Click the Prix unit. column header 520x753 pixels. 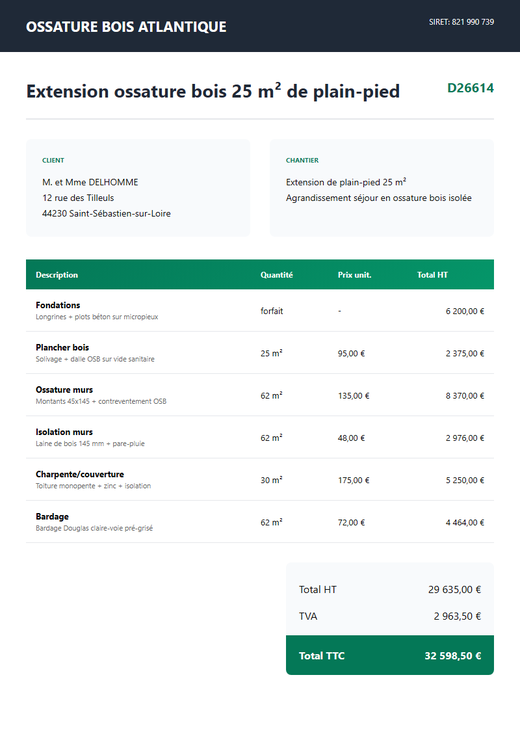click(x=354, y=275)
